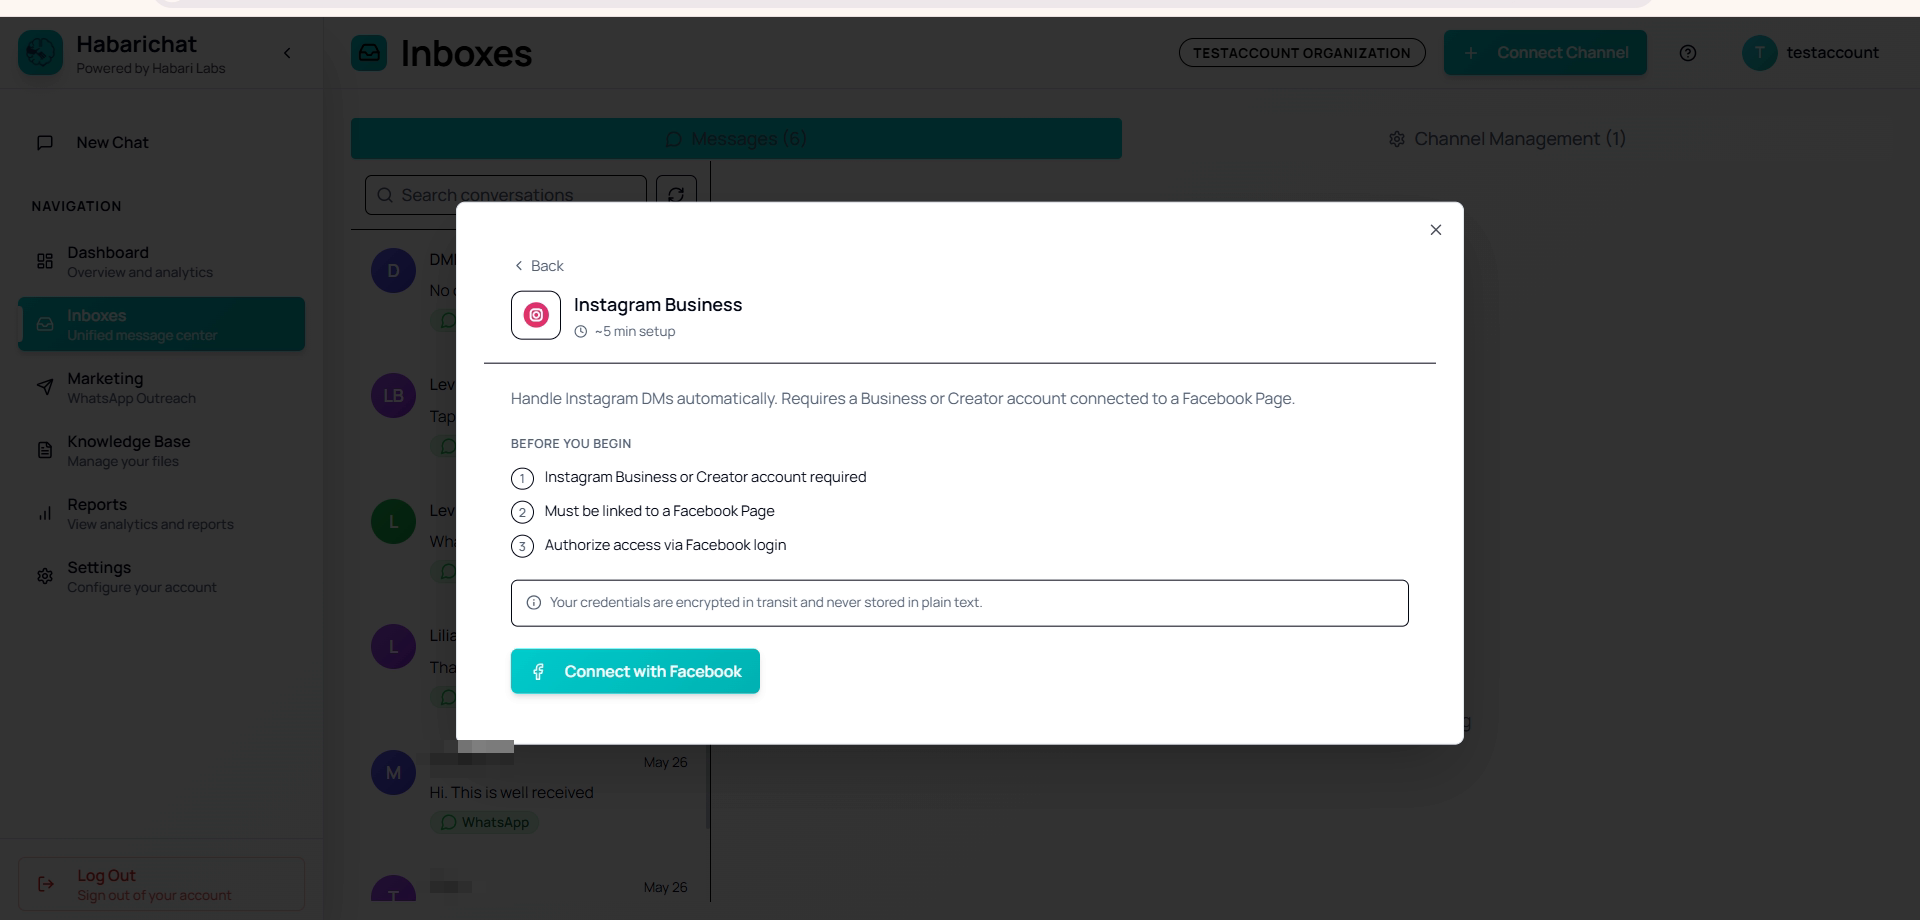Click 'Must be linked to a Facebook Page'
This screenshot has width=1920, height=920.
click(659, 511)
